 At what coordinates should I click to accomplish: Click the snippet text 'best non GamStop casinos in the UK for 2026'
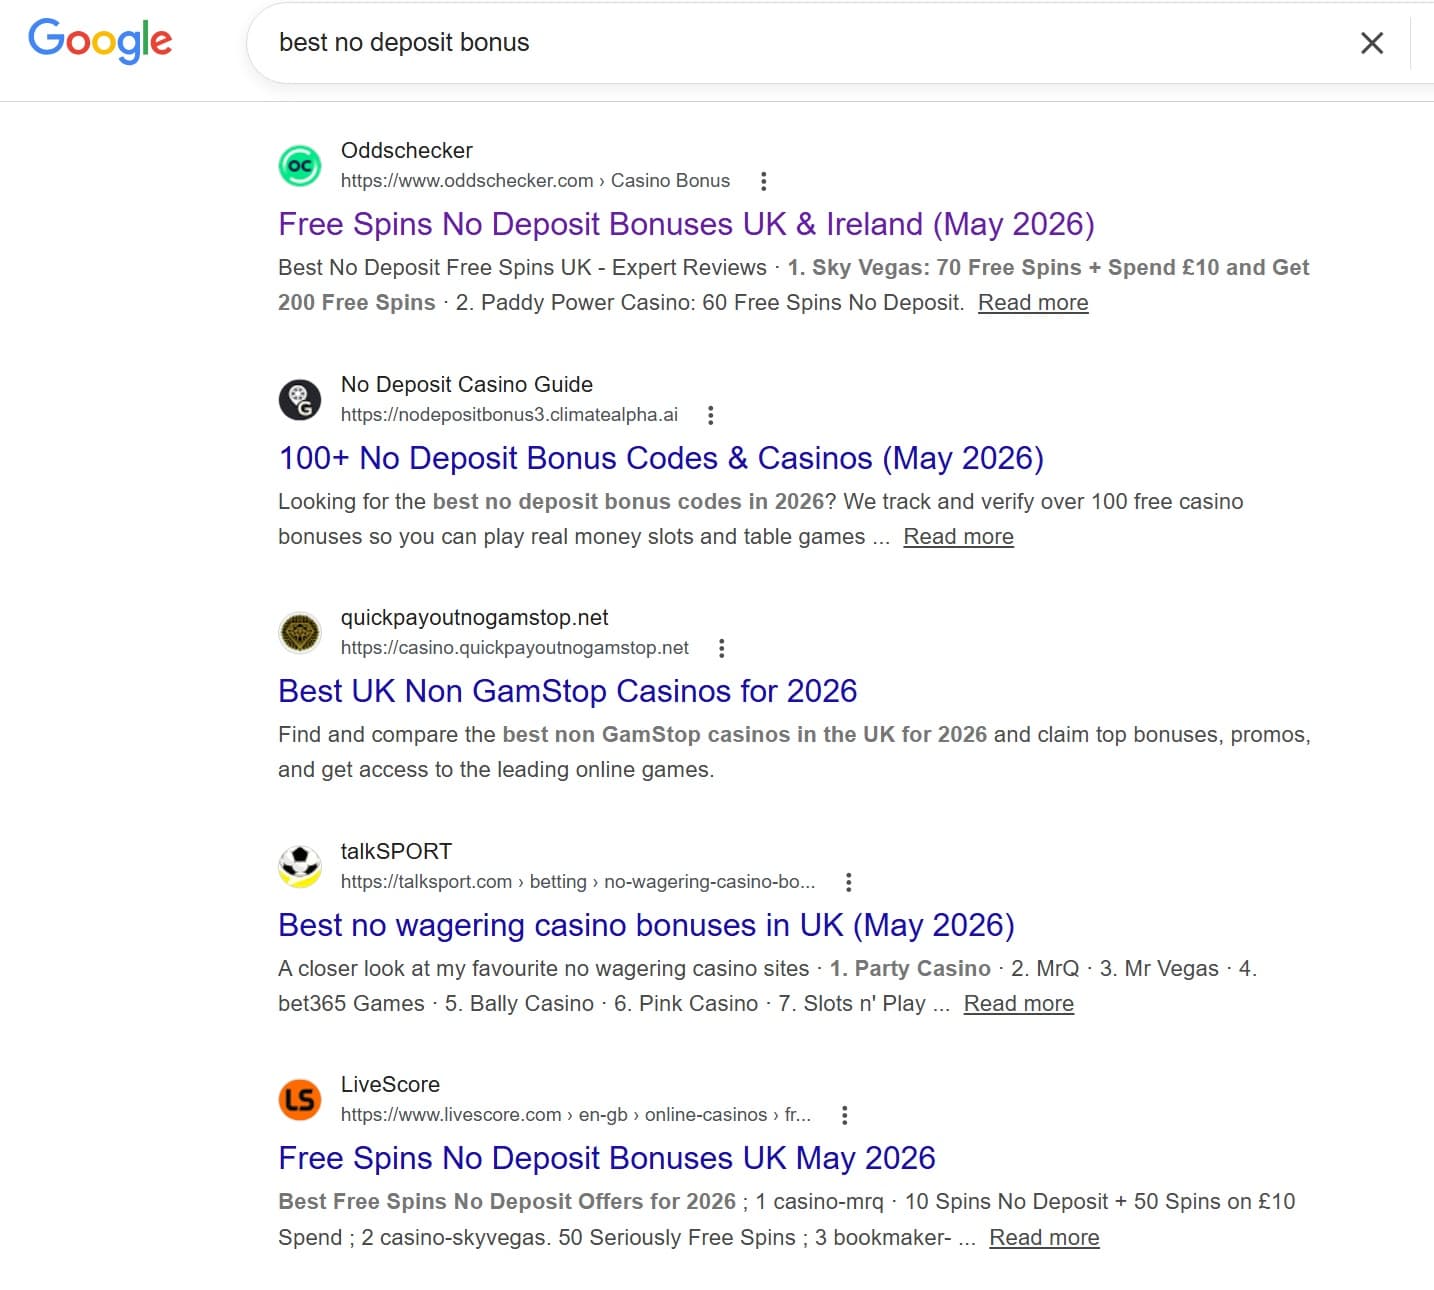(x=744, y=735)
